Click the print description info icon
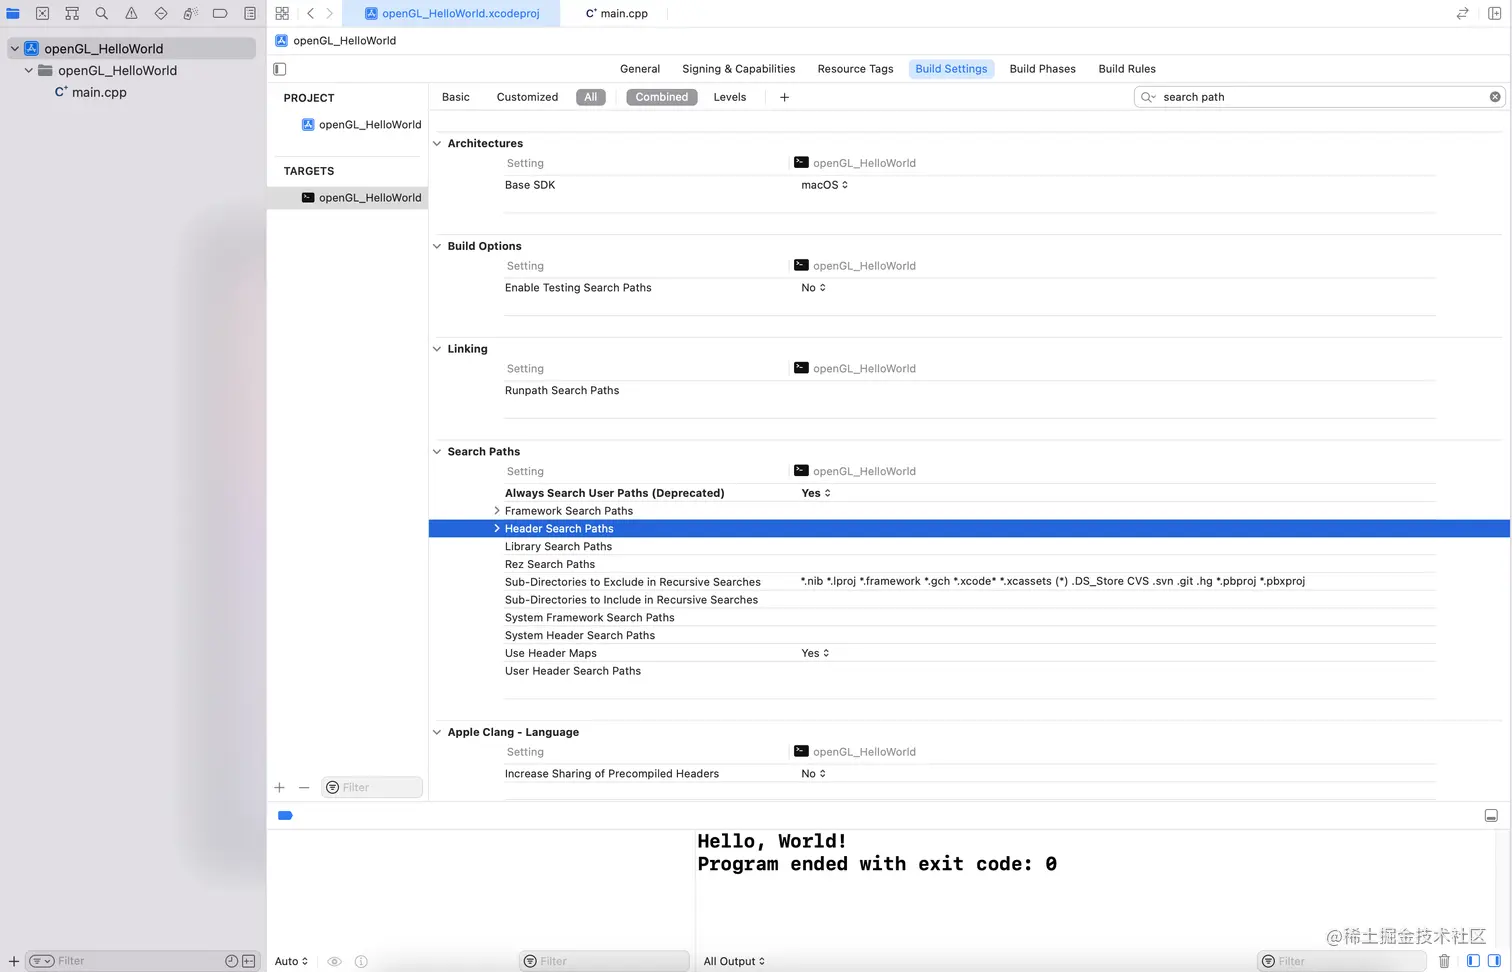Image resolution: width=1512 pixels, height=972 pixels. (361, 962)
